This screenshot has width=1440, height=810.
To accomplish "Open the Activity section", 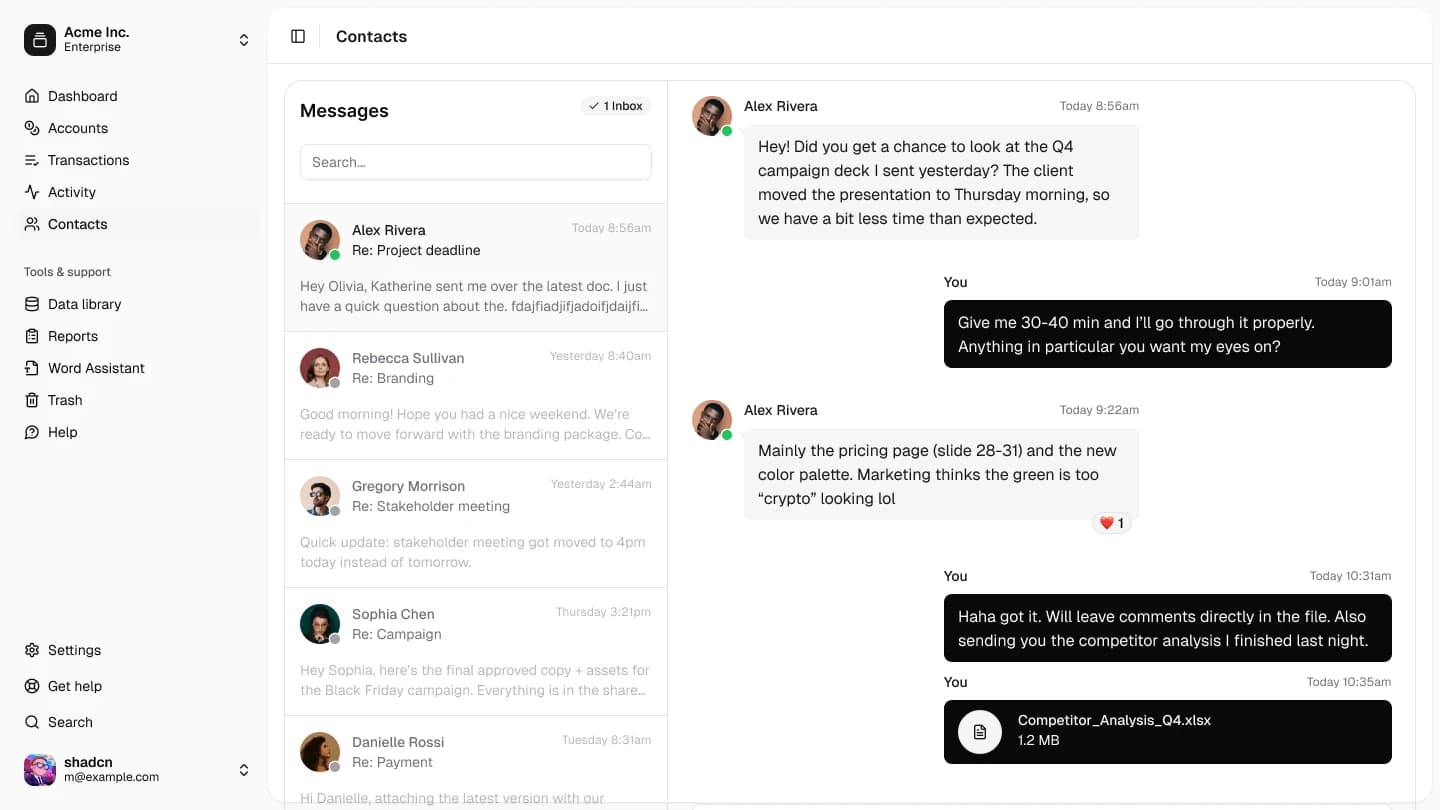I will coord(72,192).
